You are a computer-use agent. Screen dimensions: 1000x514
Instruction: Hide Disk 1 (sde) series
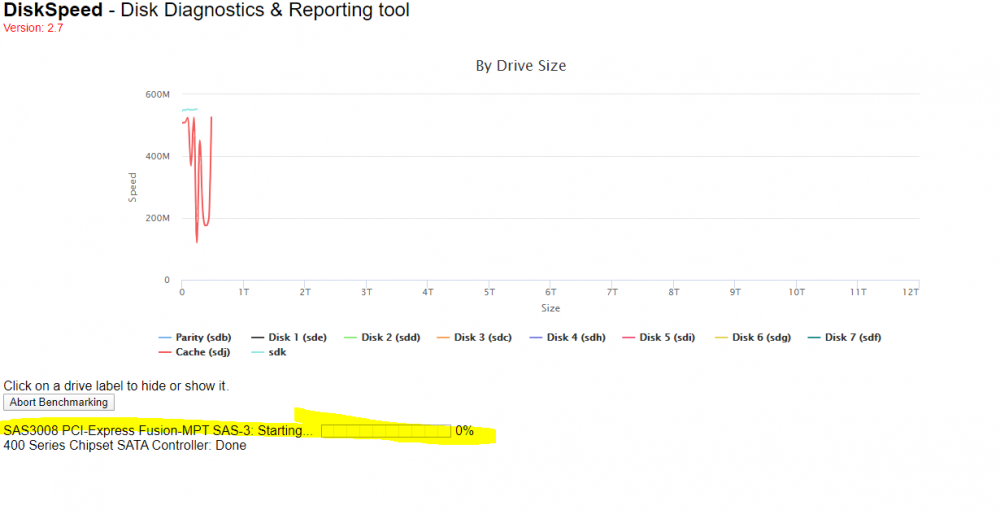[x=289, y=337]
